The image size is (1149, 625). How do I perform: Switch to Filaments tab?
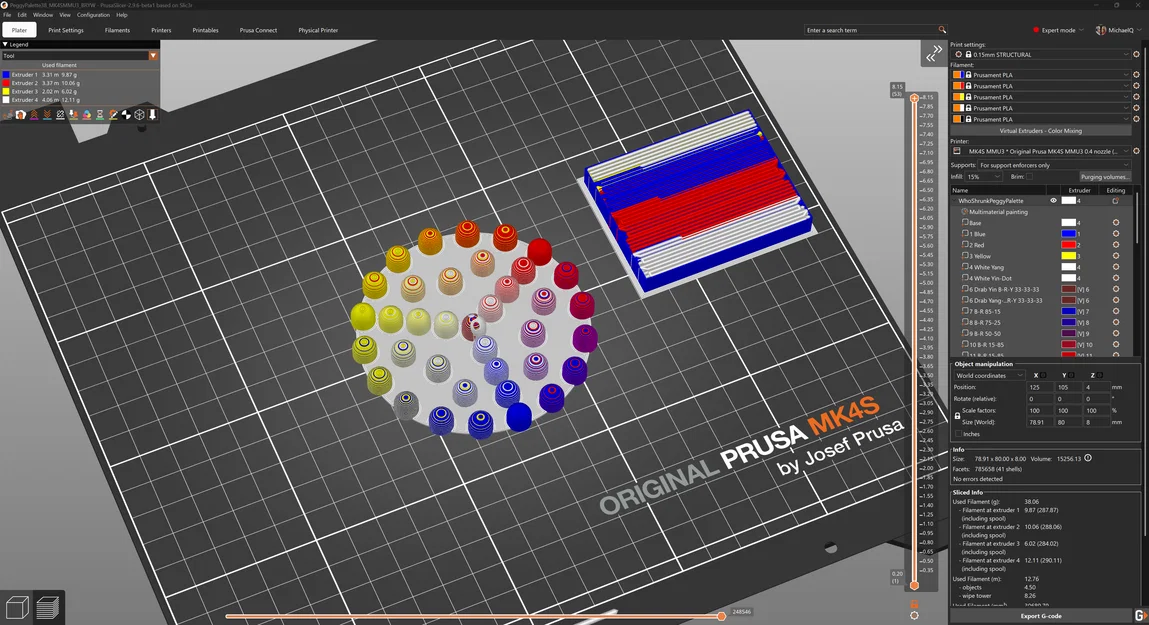tap(117, 30)
